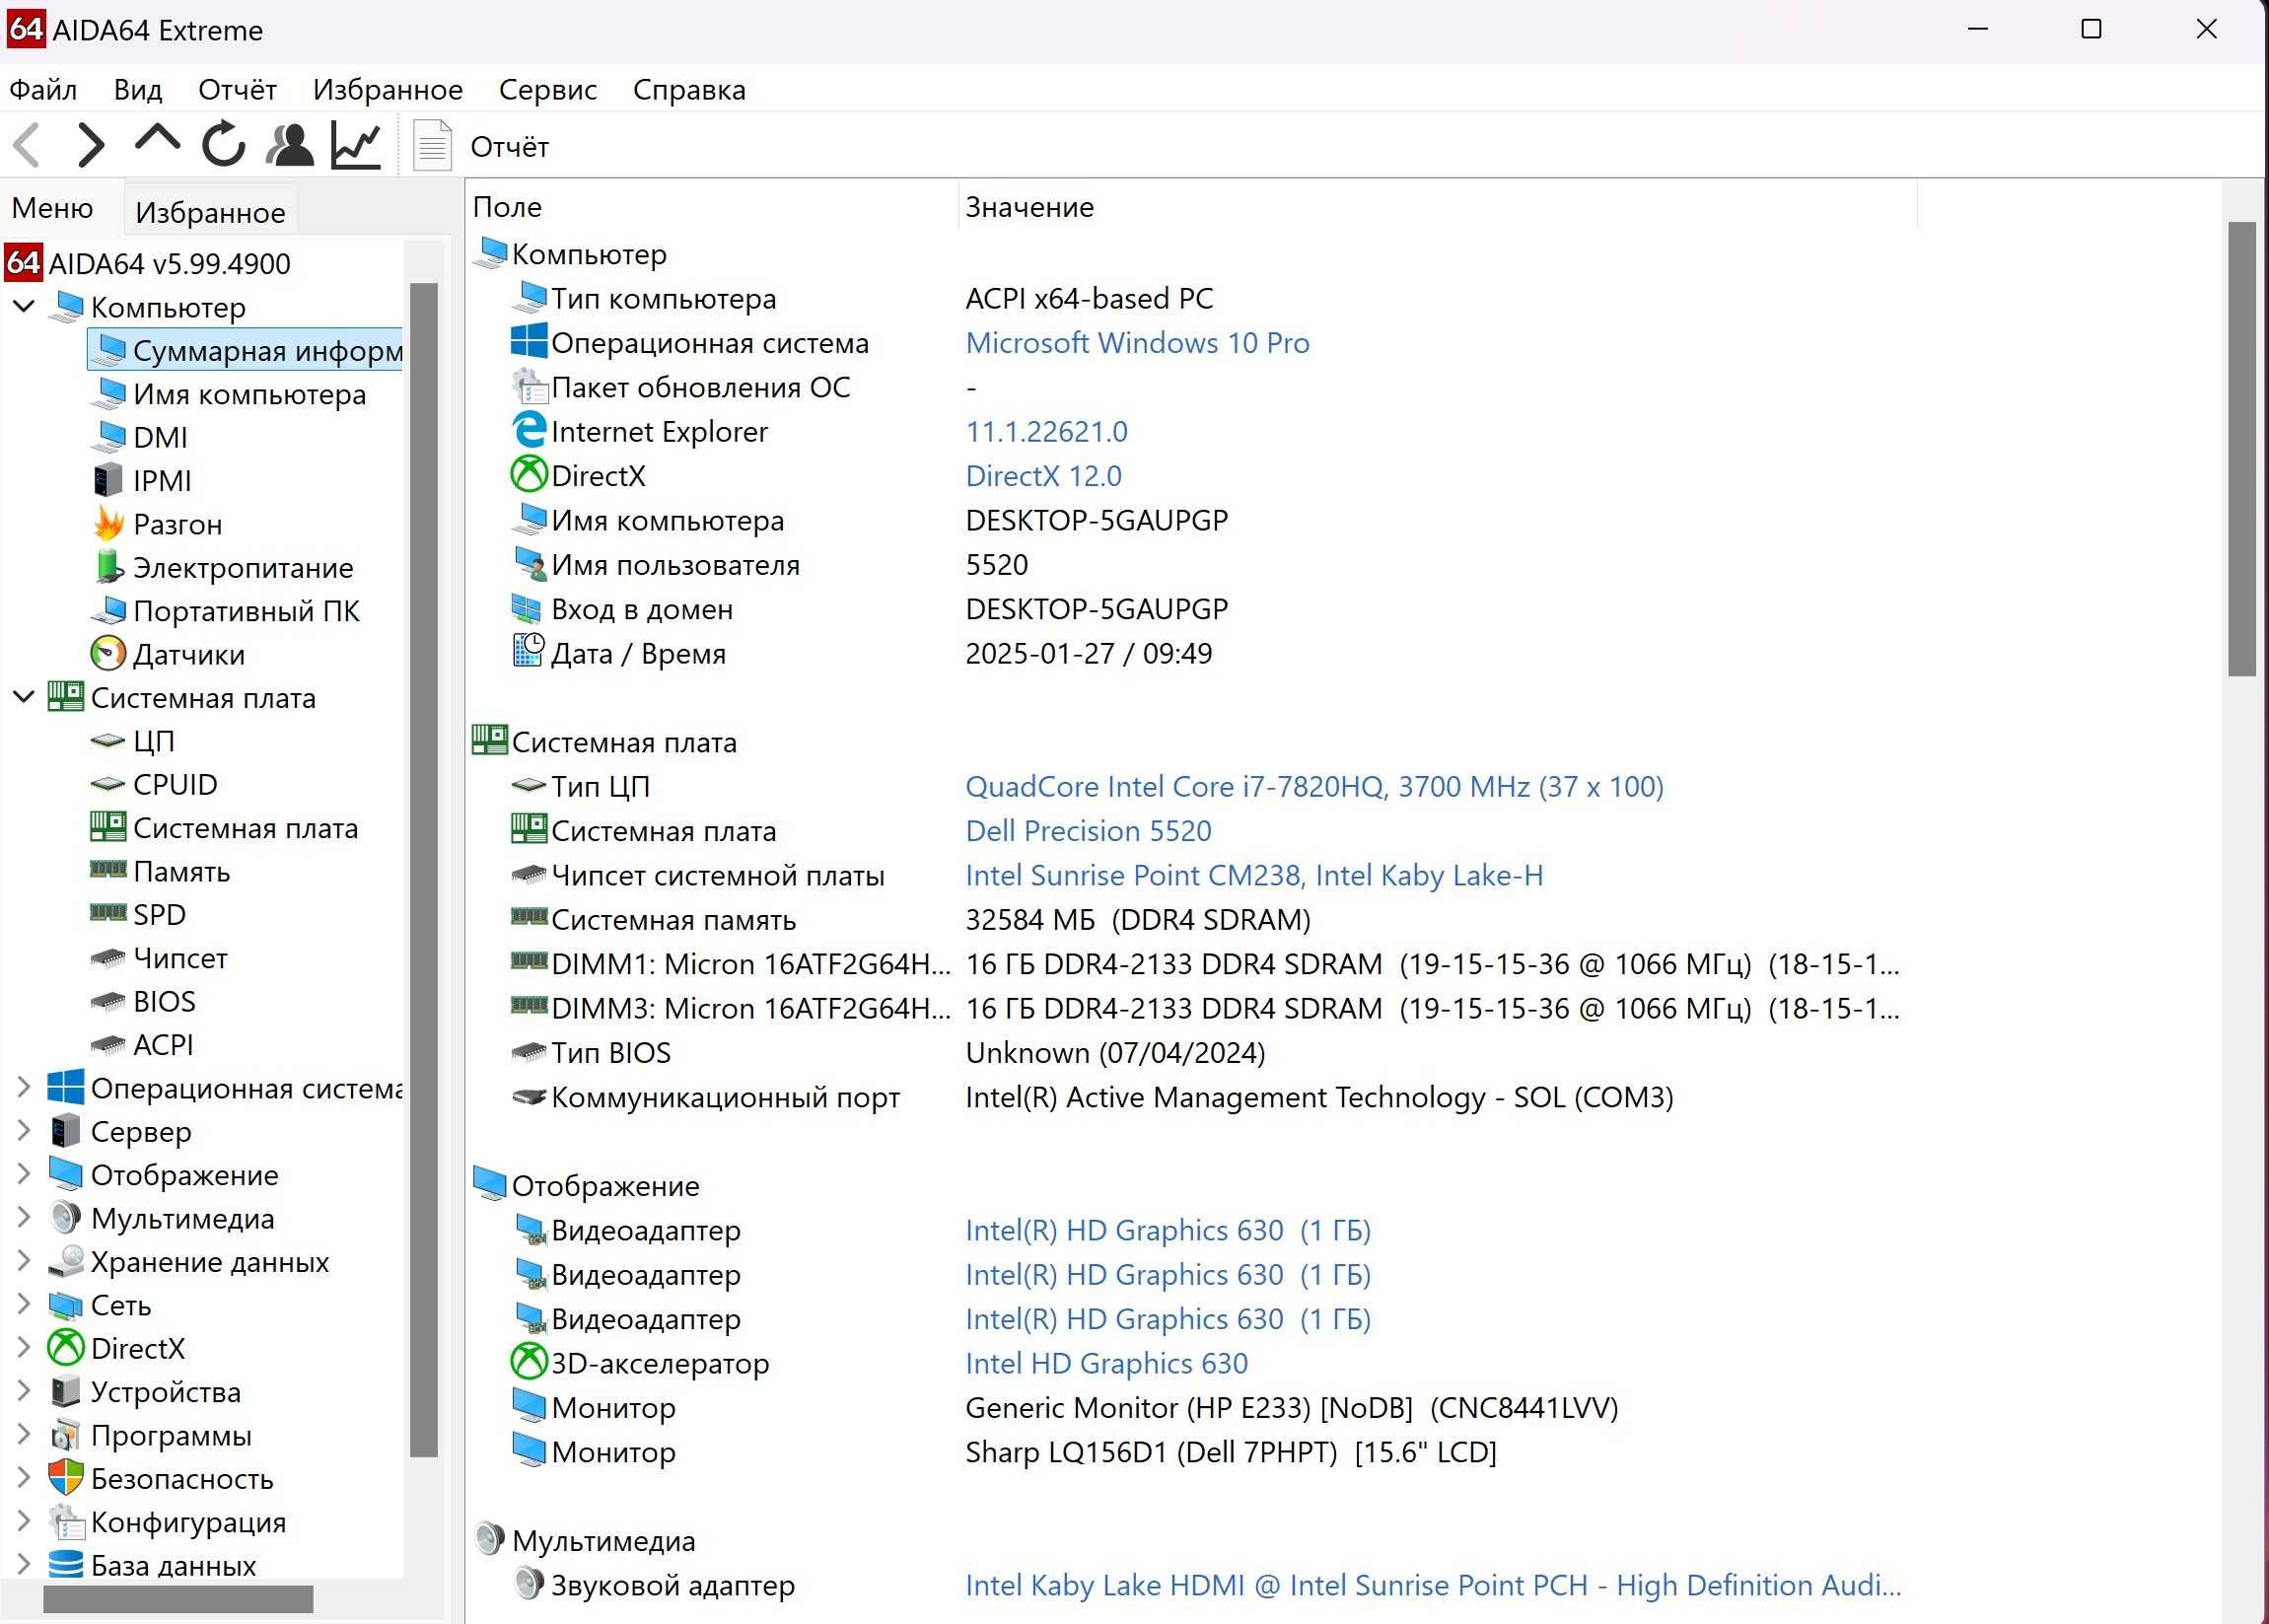The width and height of the screenshot is (2269, 1624).
Task: Switch to the Меню tab
Action: click(x=53, y=208)
